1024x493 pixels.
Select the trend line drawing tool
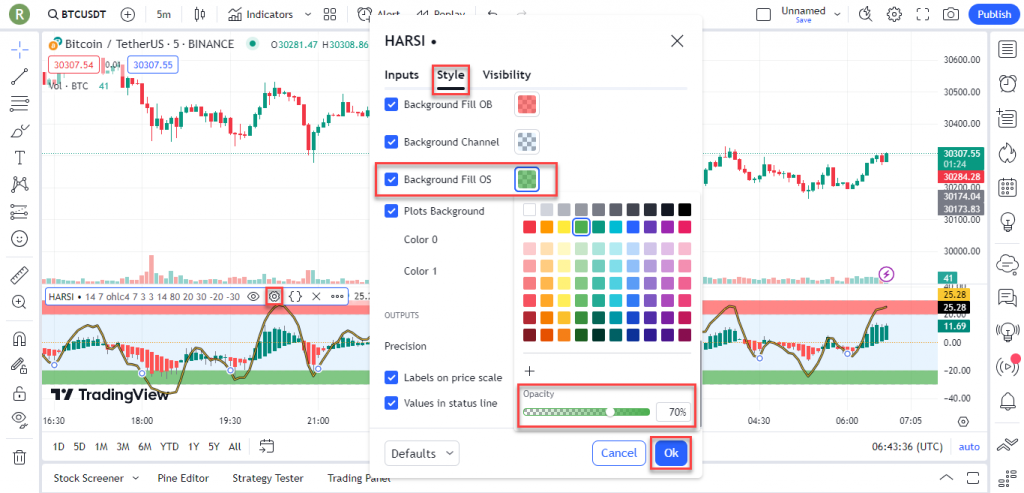(20, 76)
